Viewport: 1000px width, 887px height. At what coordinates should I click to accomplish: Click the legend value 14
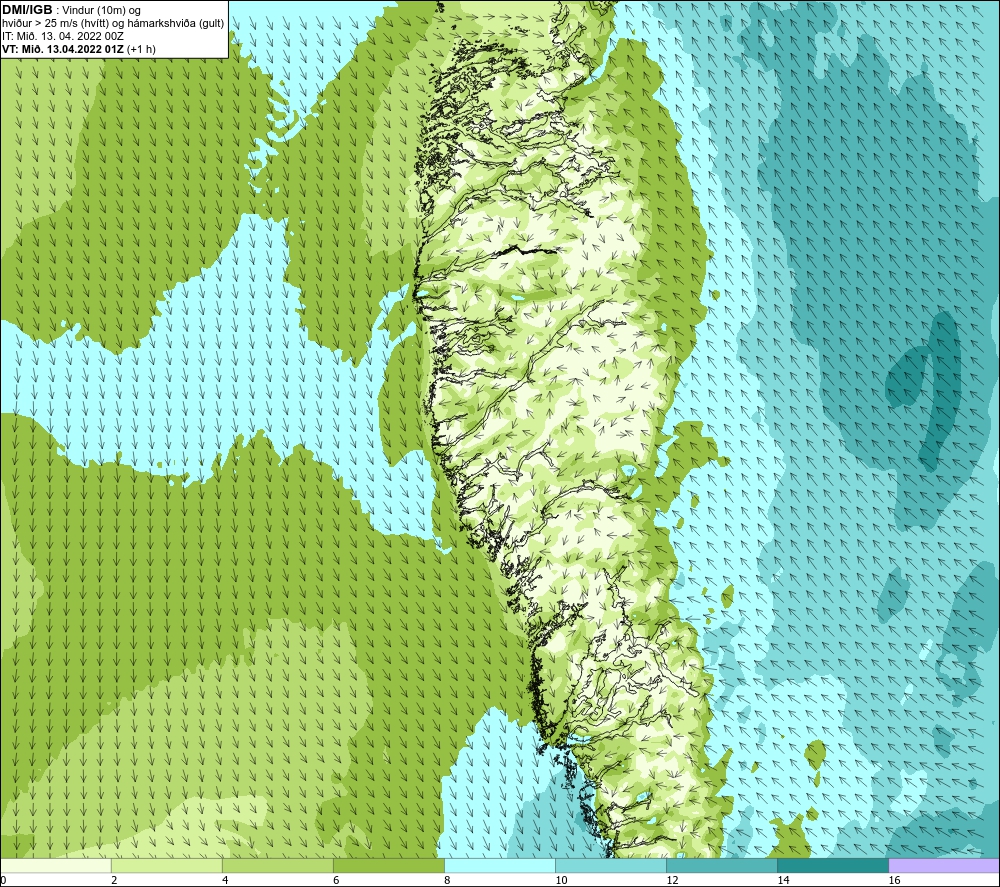pyautogui.click(x=783, y=881)
